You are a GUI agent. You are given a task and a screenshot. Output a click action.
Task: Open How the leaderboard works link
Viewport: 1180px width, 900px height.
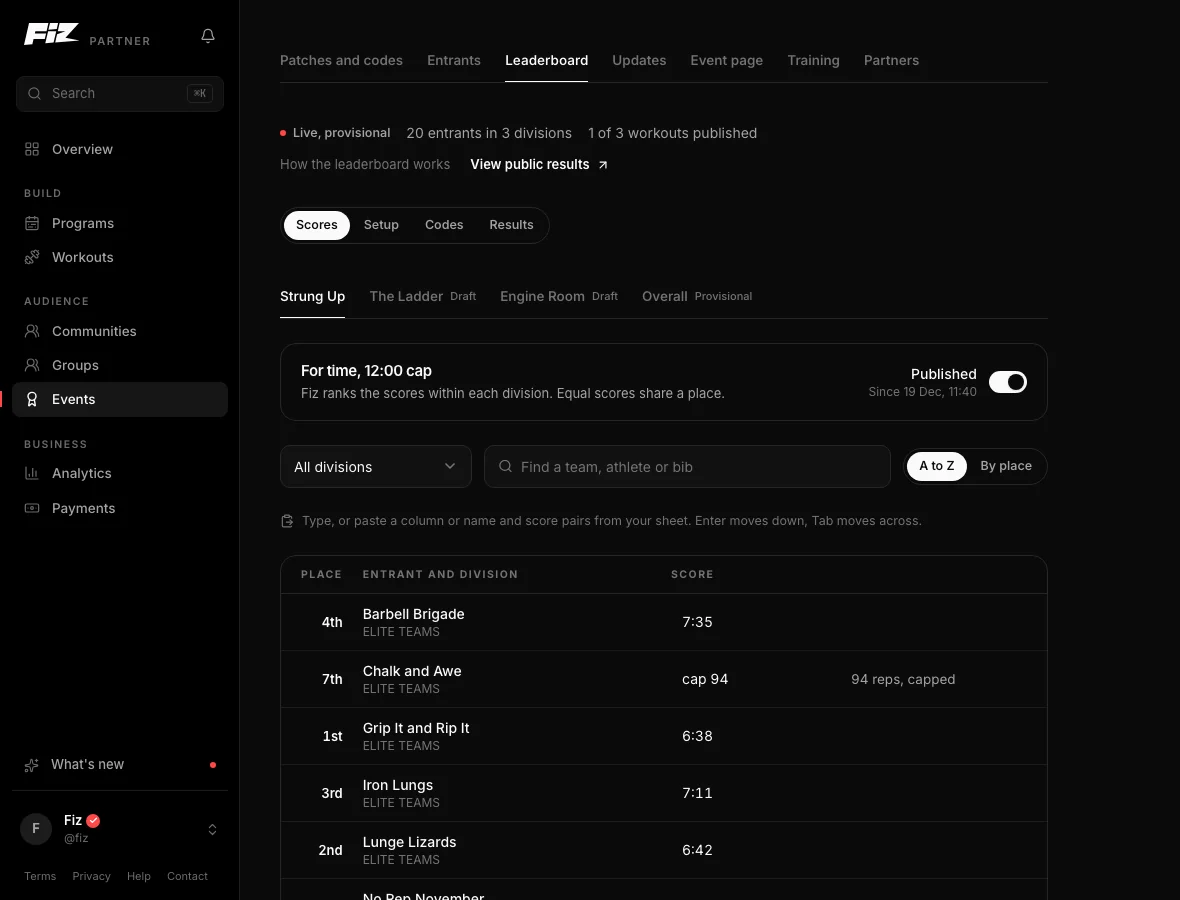(365, 164)
